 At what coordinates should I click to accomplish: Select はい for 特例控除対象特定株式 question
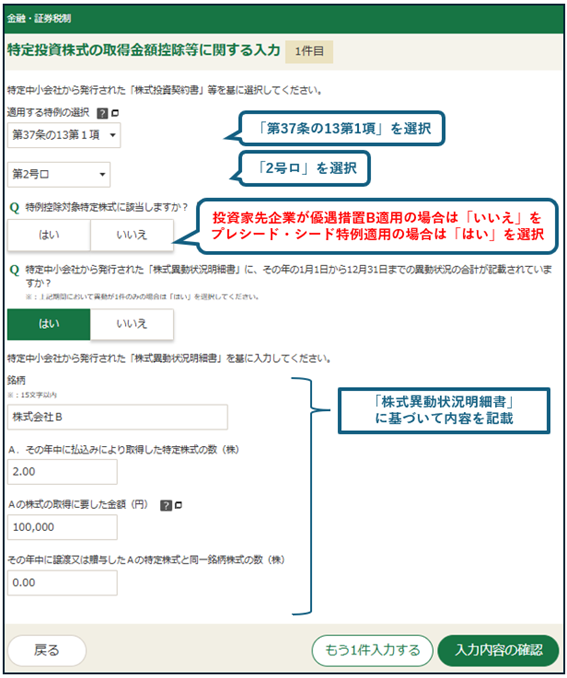click(49, 235)
